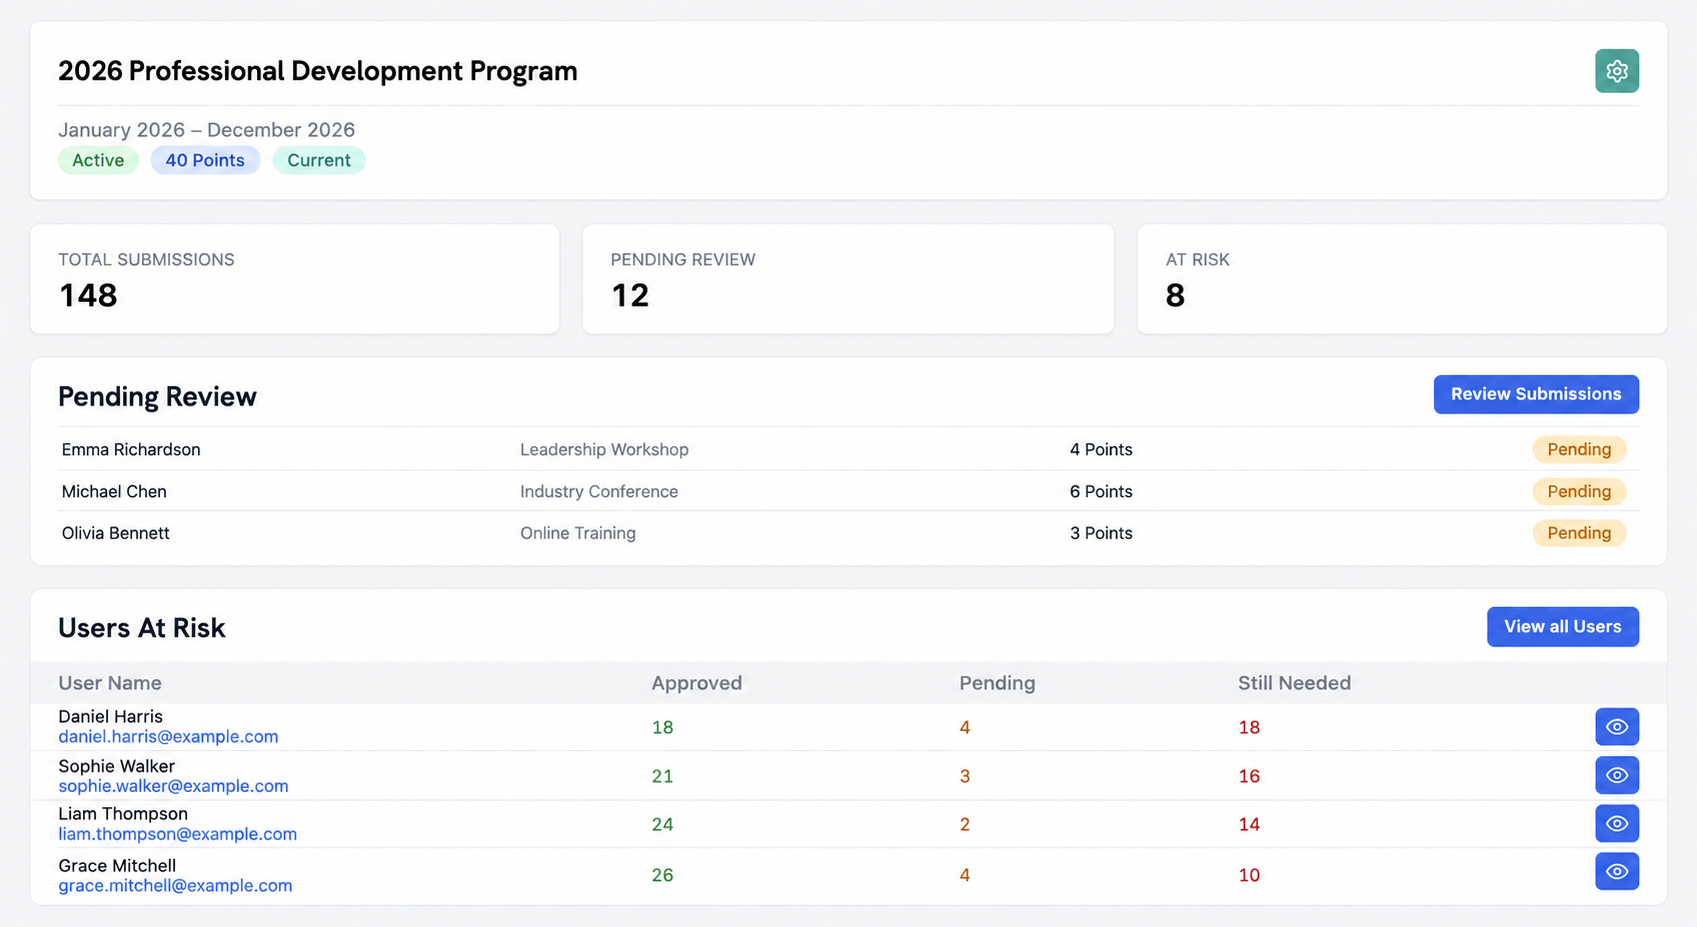Select Michael Chen in pending review list
The image size is (1697, 927).
coord(114,492)
